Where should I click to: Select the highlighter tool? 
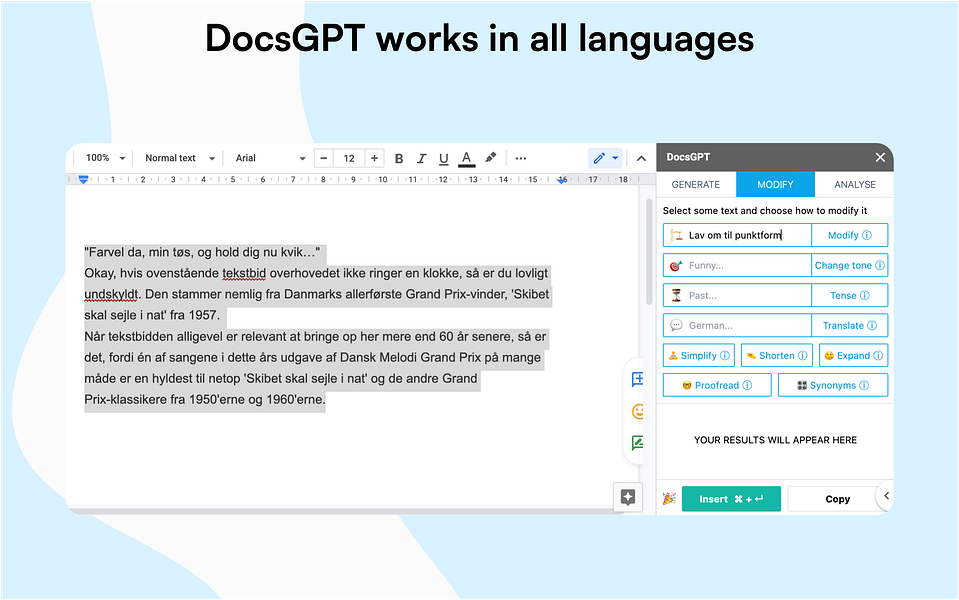[490, 157]
